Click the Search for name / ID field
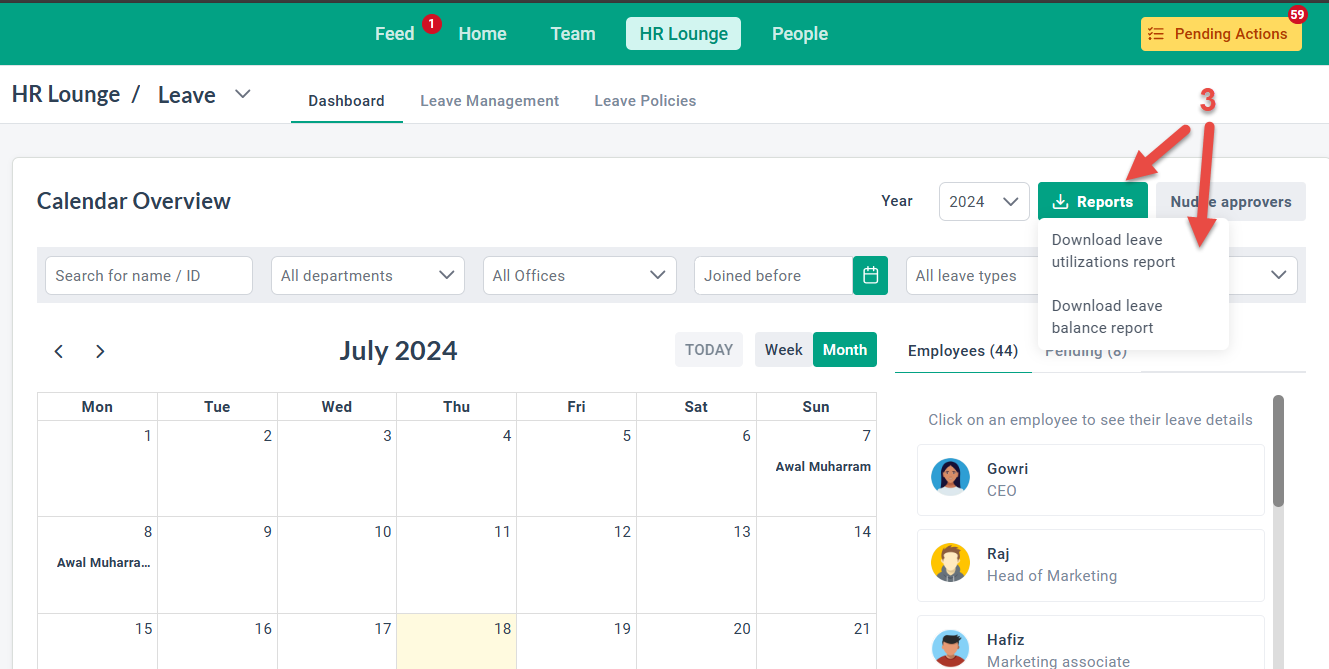Viewport: 1329px width, 669px height. [x=149, y=275]
